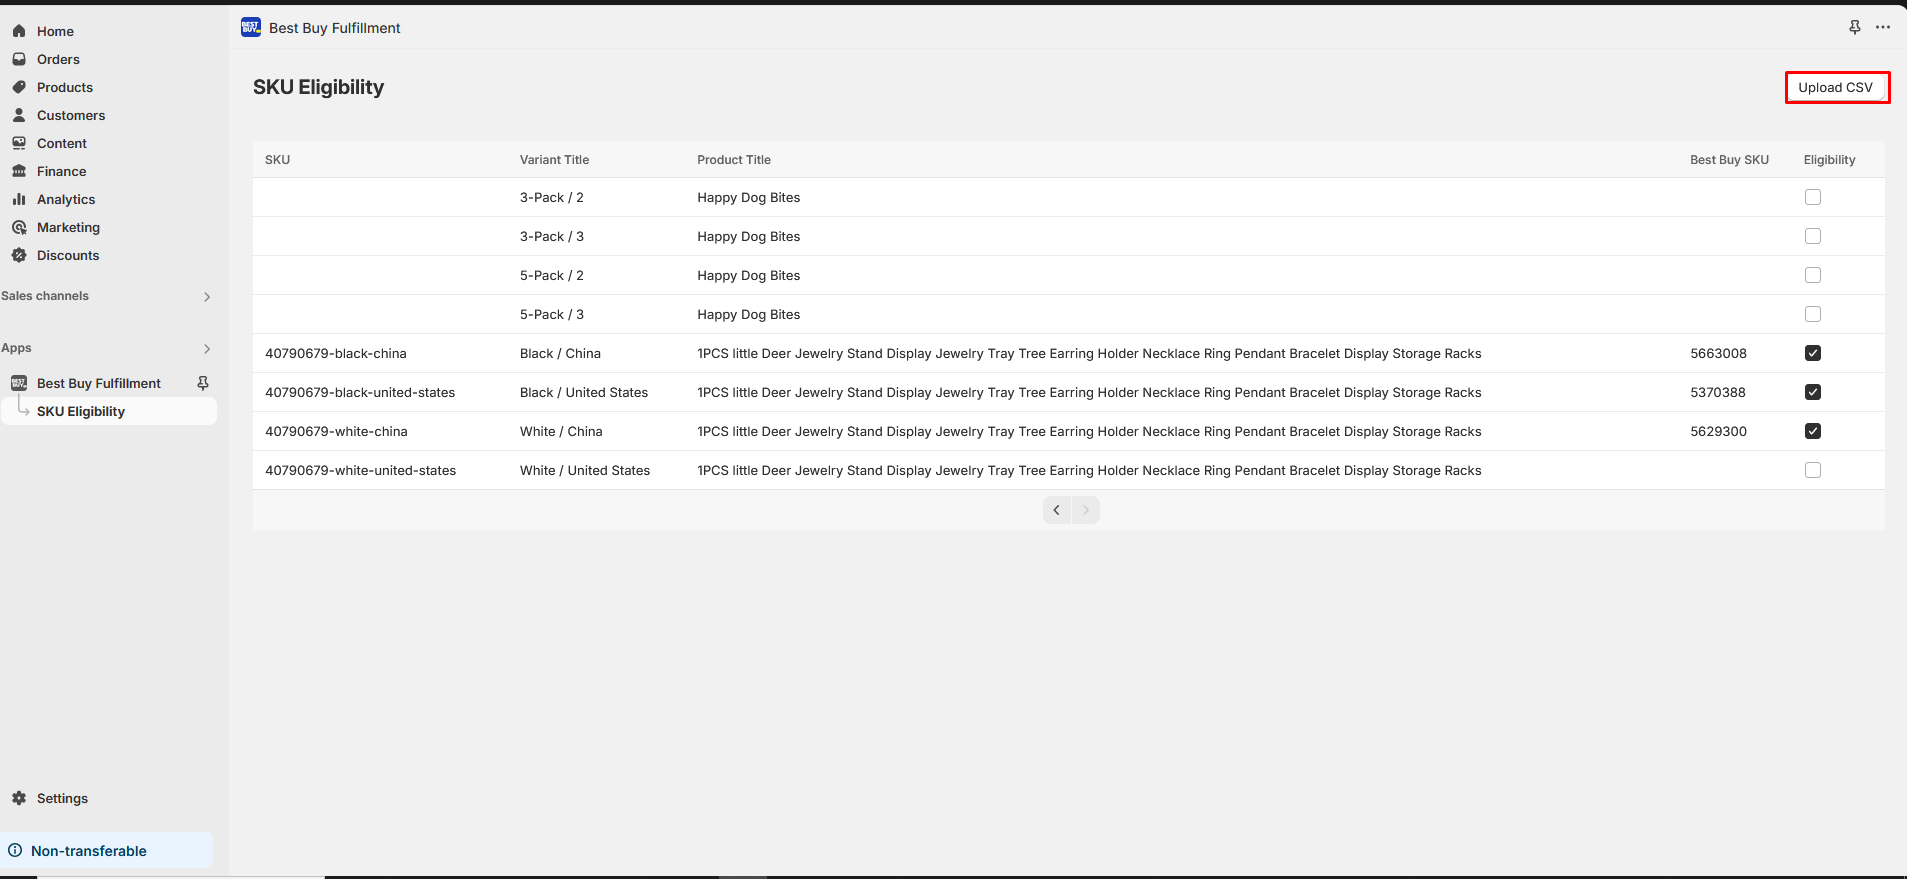Image resolution: width=1907 pixels, height=879 pixels.
Task: Click the Non-transferable notice link
Action: point(88,851)
